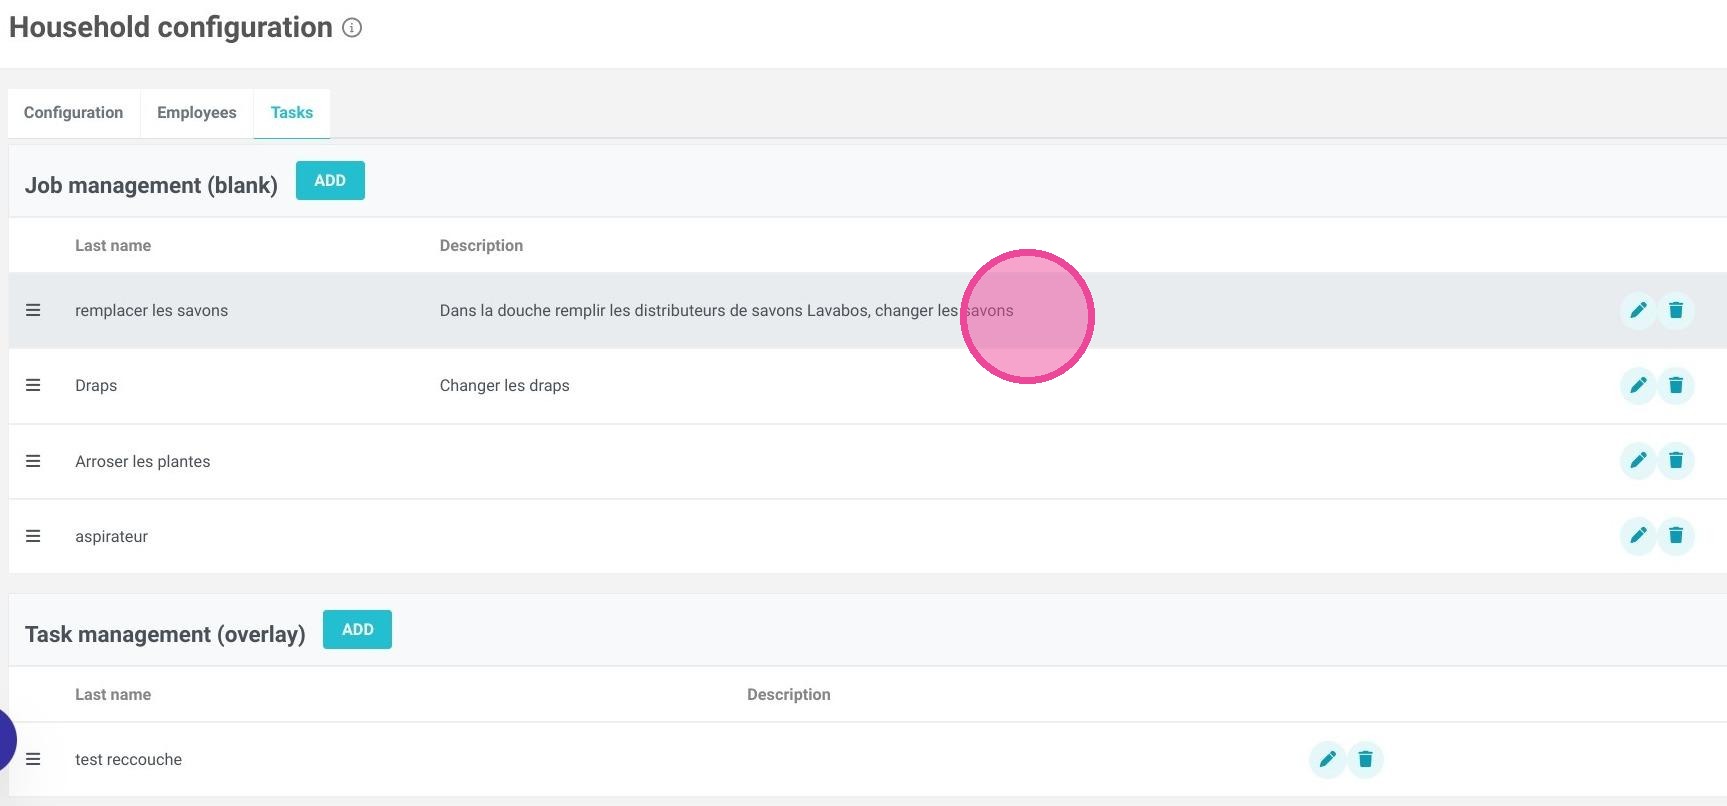Screen dimensions: 1727x806
Task: Grab reorder handle for 'Draps' row
Action: [x=33, y=385]
